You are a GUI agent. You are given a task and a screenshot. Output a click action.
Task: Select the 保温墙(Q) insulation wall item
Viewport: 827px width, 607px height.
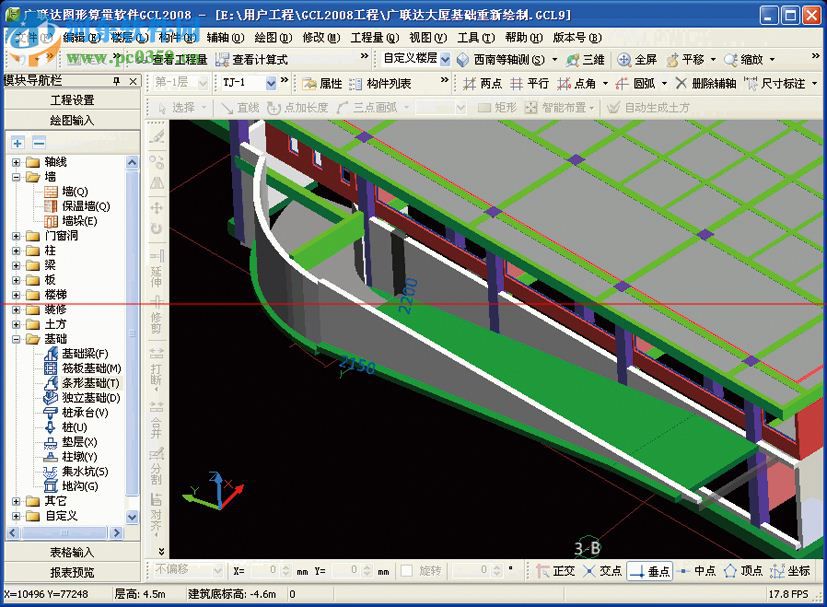[x=86, y=206]
